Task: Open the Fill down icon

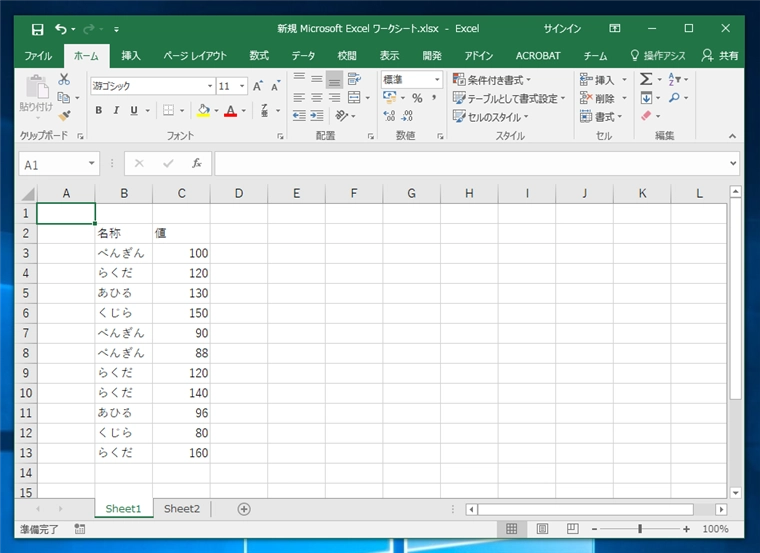Action: tap(646, 97)
